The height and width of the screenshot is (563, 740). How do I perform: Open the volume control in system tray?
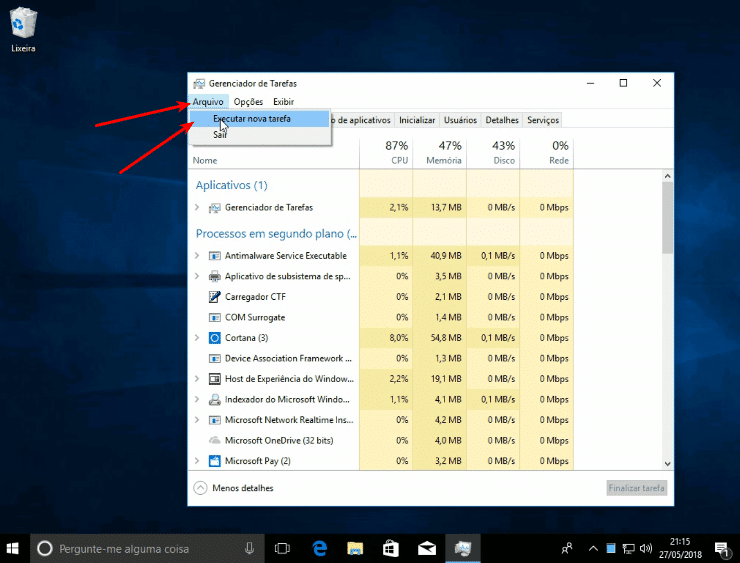(x=646, y=548)
